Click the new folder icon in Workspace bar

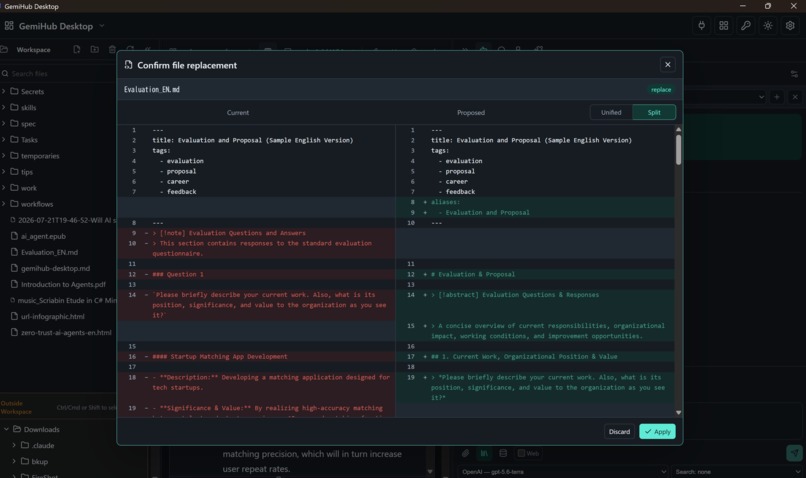pos(95,49)
